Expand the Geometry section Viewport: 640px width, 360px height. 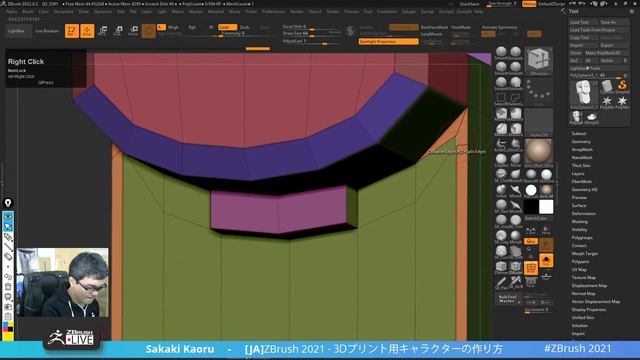pos(581,142)
